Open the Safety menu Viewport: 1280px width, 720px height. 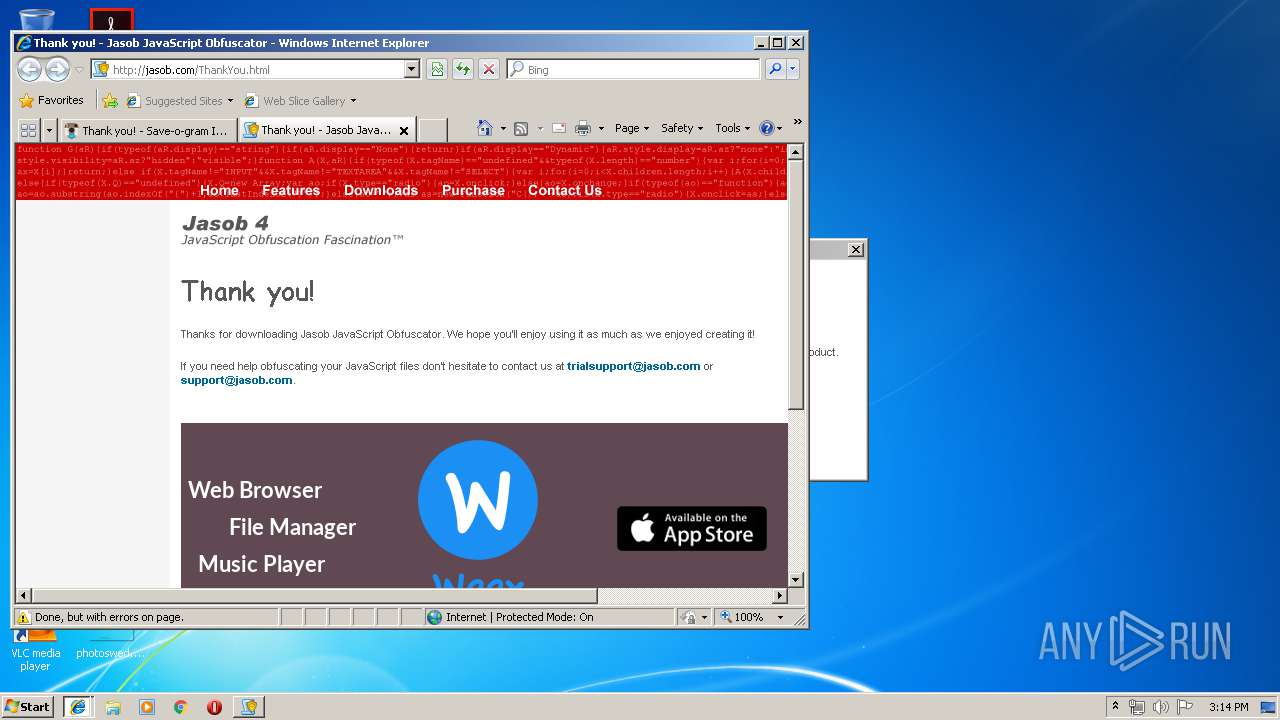click(x=682, y=128)
